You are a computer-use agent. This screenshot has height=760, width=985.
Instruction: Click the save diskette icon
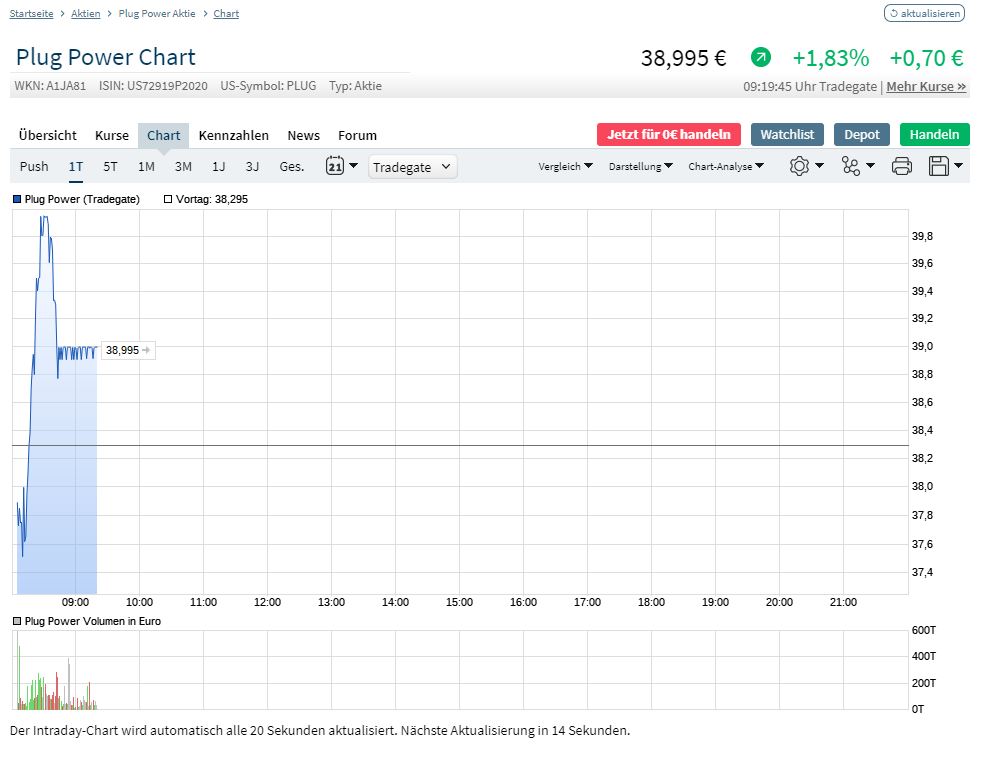[x=938, y=167]
